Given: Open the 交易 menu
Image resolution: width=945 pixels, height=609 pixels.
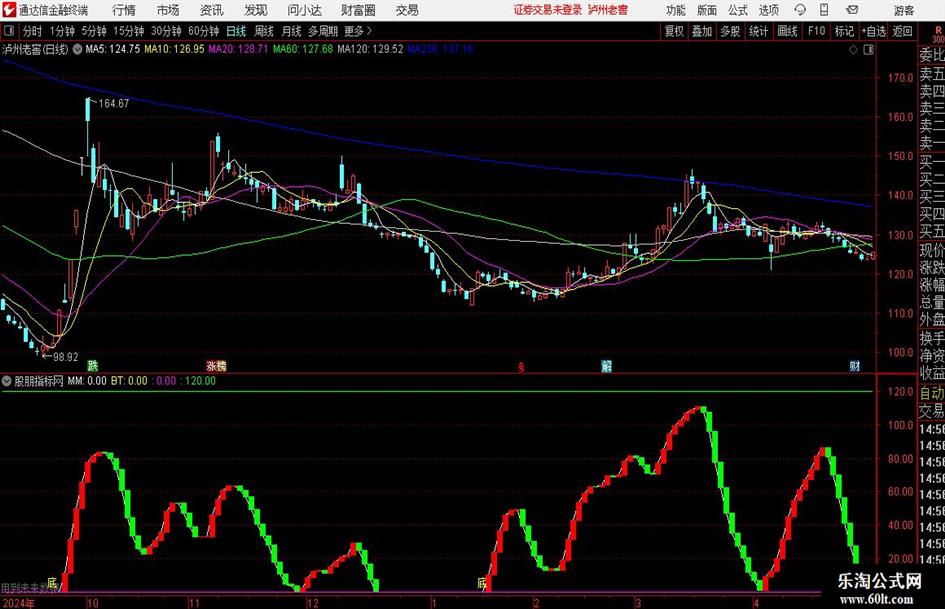Looking at the screenshot, I should pos(407,10).
